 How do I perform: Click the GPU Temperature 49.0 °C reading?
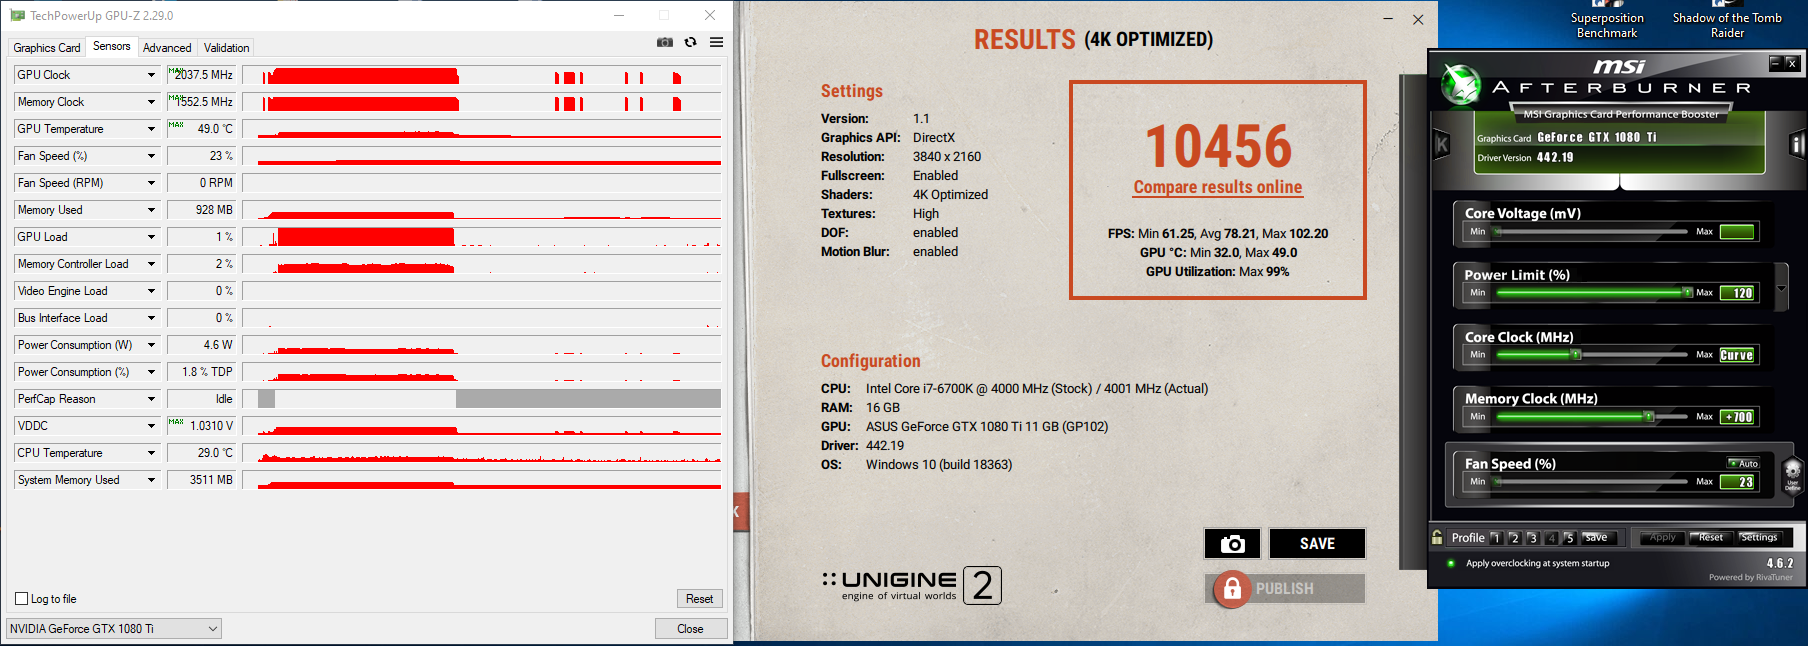coord(201,129)
